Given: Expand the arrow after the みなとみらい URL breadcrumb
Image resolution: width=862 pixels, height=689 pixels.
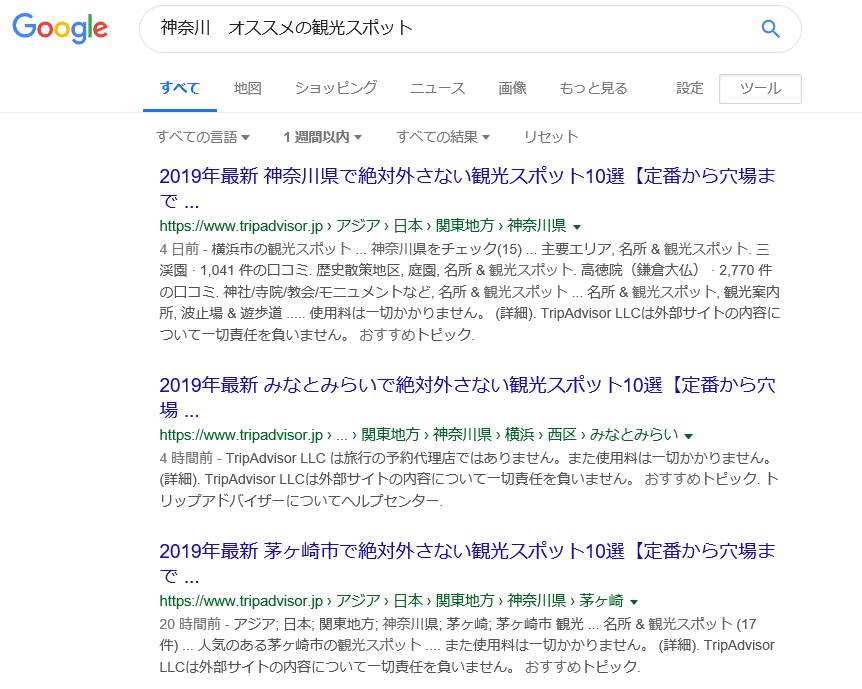Looking at the screenshot, I should [x=688, y=436].
